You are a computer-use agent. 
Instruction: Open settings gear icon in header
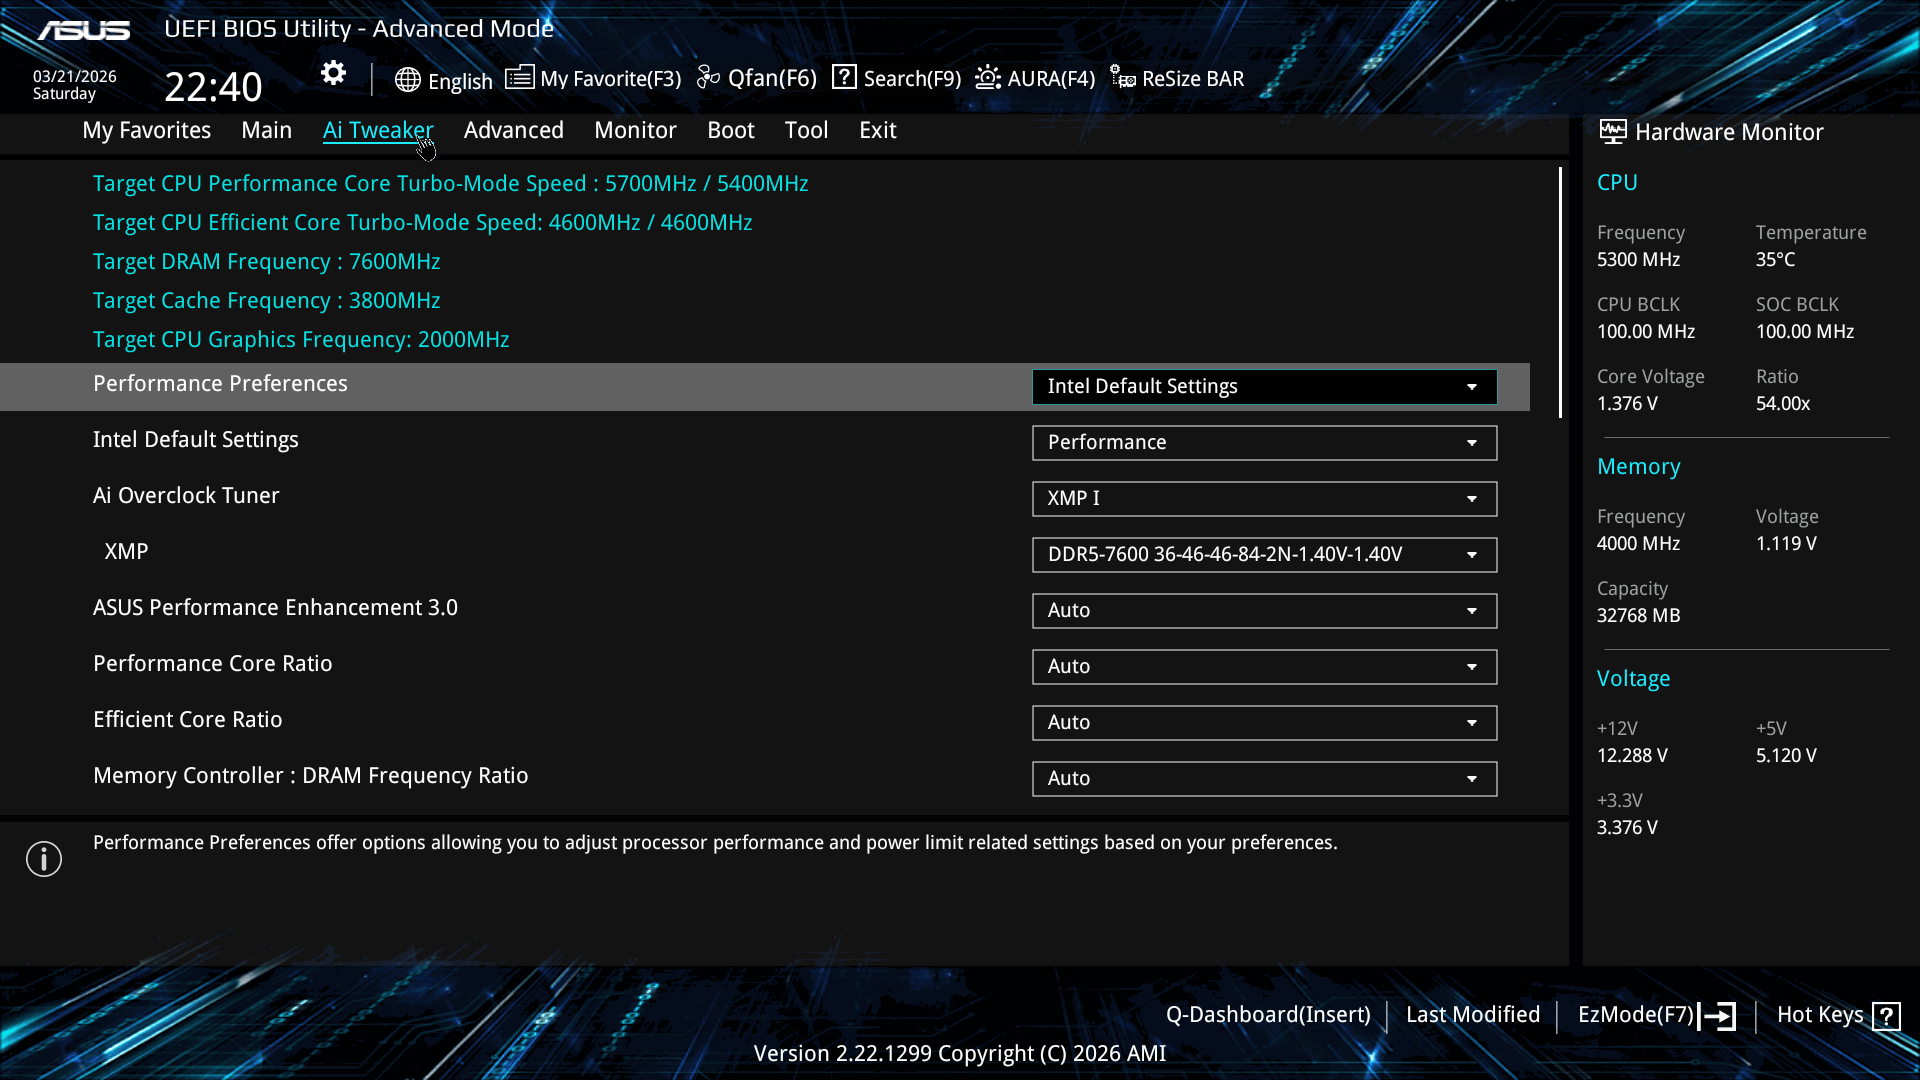333,73
